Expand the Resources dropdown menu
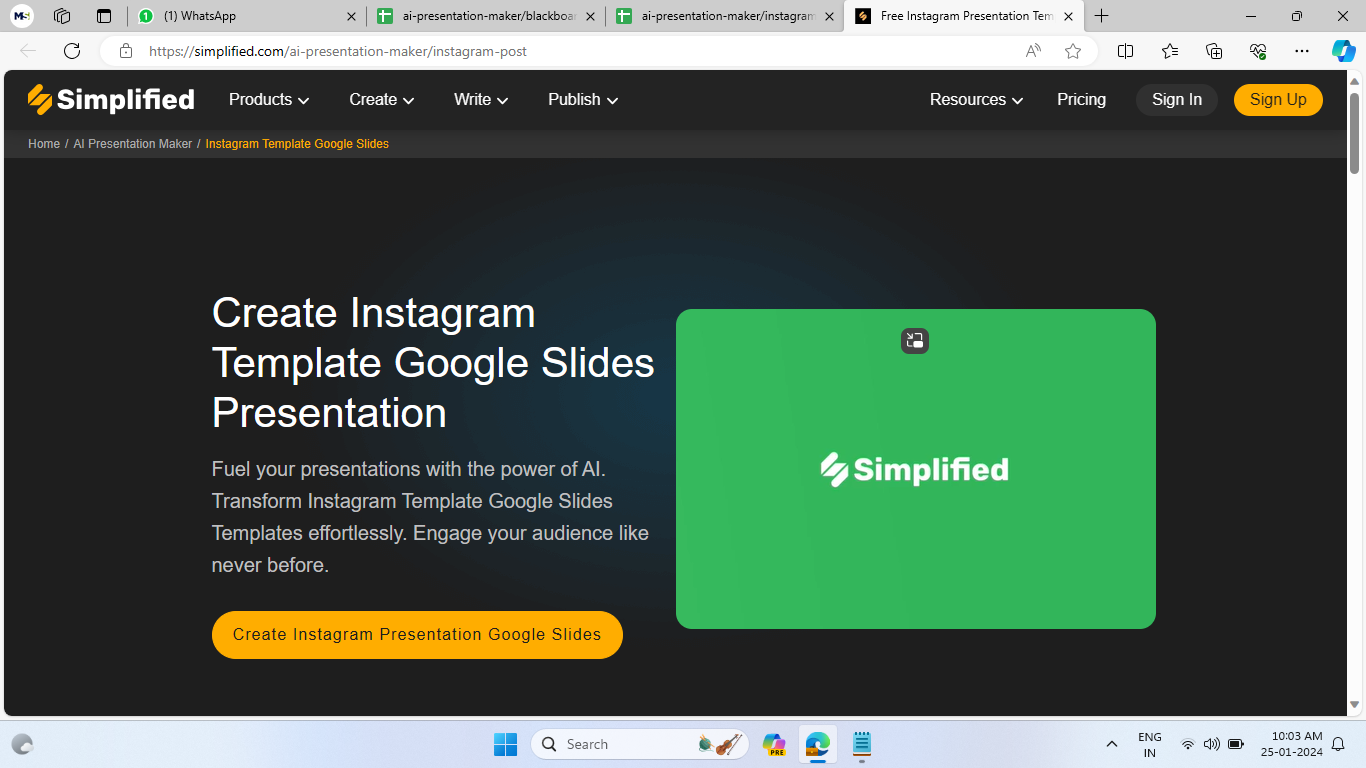1366x768 pixels. pos(976,99)
